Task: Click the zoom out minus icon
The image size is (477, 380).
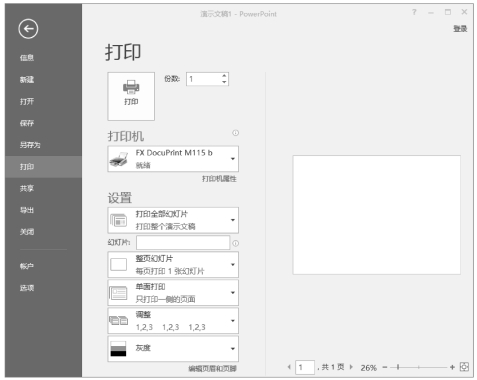Action: (x=385, y=367)
